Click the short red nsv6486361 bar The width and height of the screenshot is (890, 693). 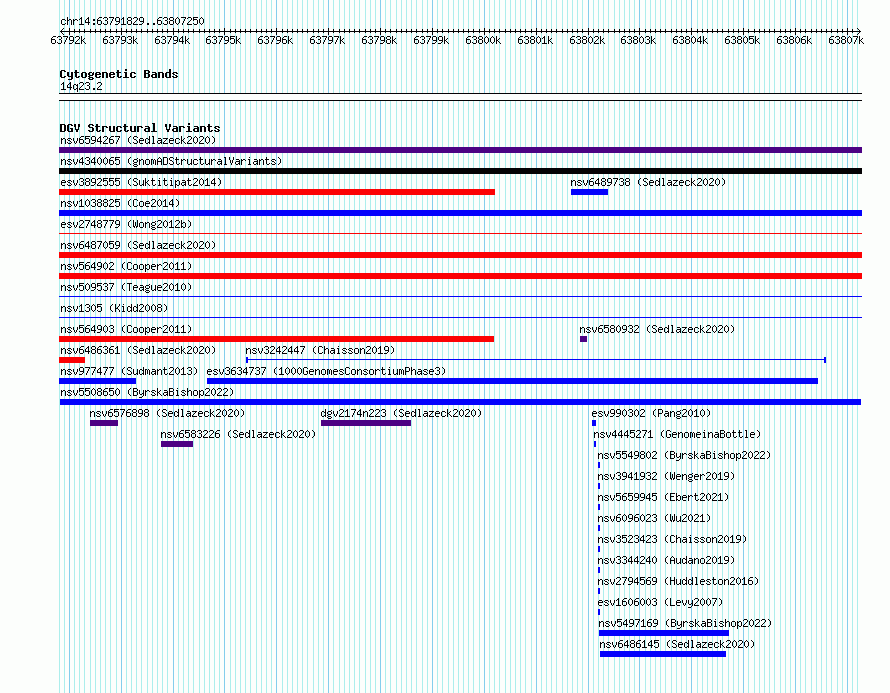point(72,360)
